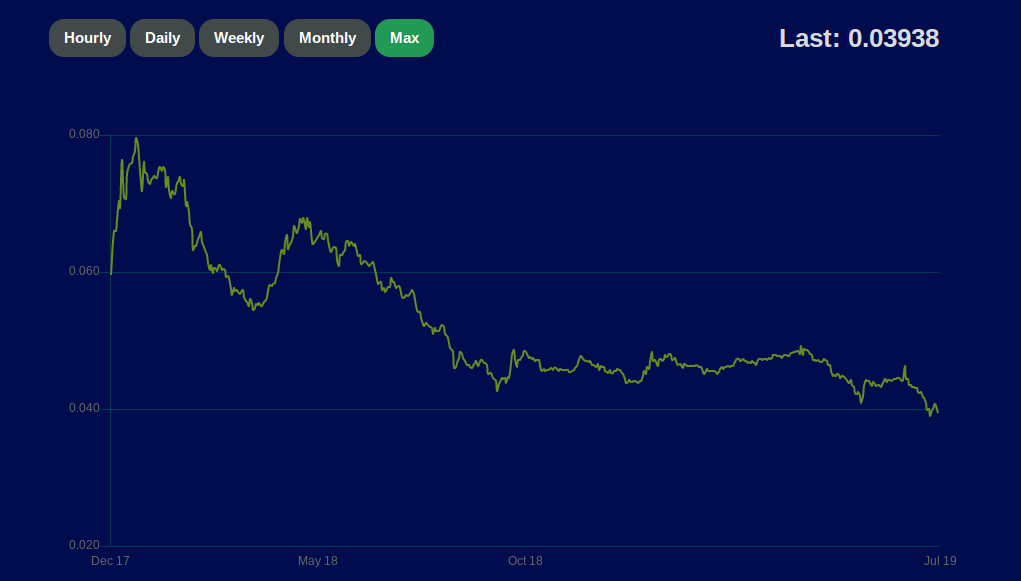Click the 0.040 y-axis label
This screenshot has height=581, width=1021.
tap(84, 409)
